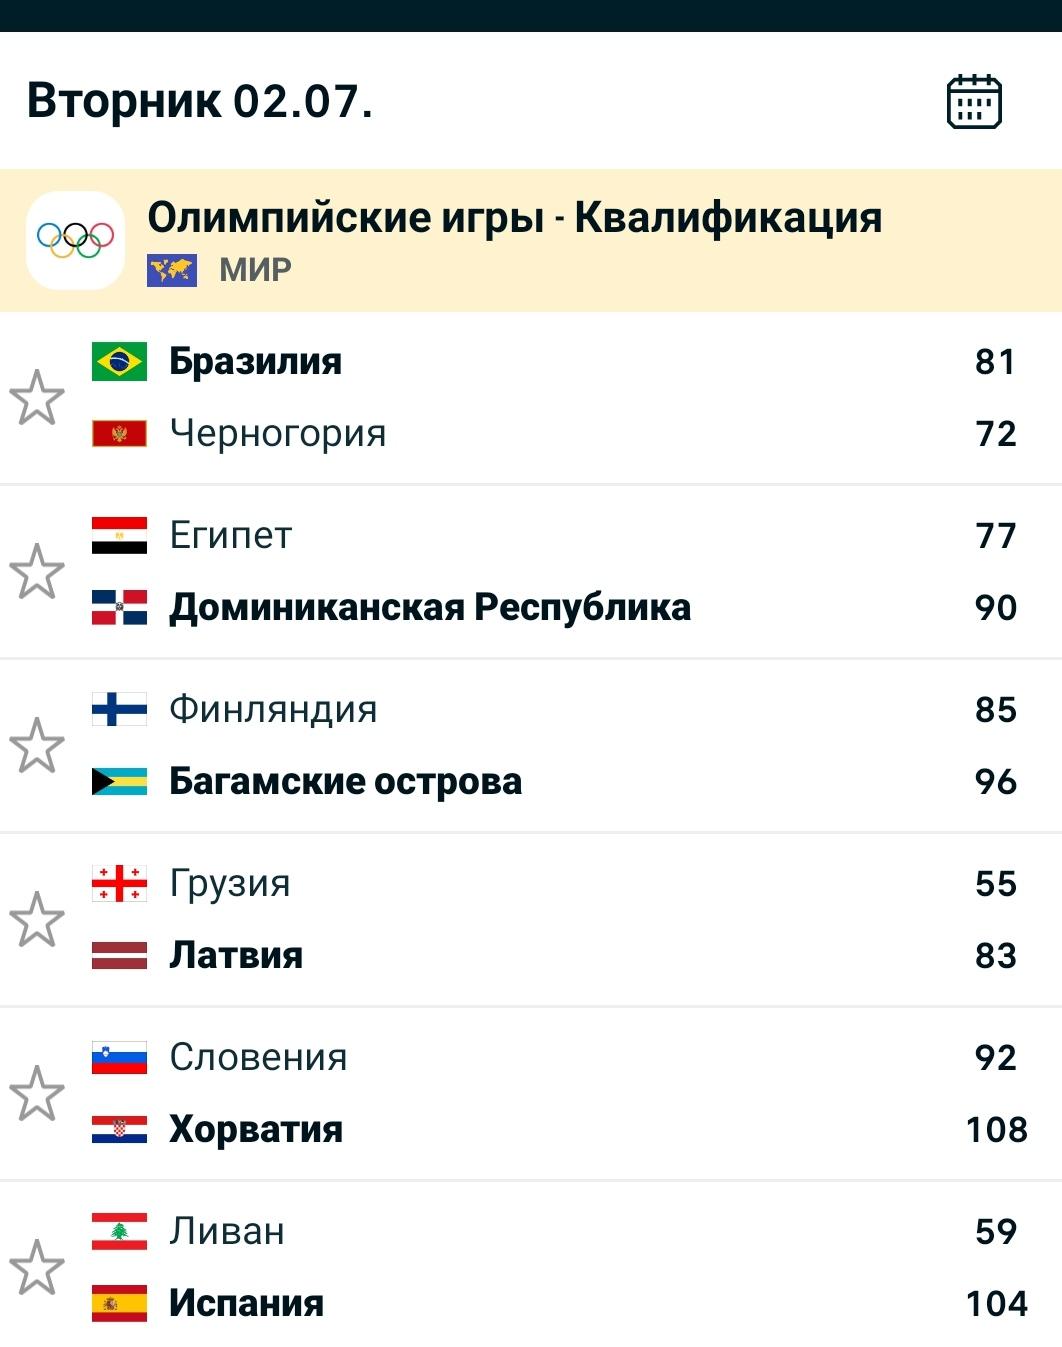Tap the Bahamas flag icon
The width and height of the screenshot is (1062, 1347).
119,781
